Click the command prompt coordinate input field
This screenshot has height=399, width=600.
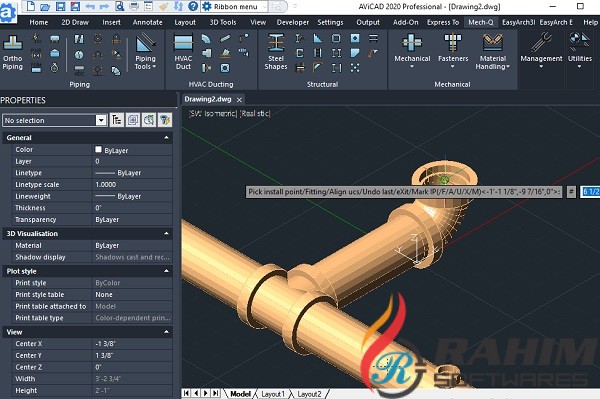(590, 192)
